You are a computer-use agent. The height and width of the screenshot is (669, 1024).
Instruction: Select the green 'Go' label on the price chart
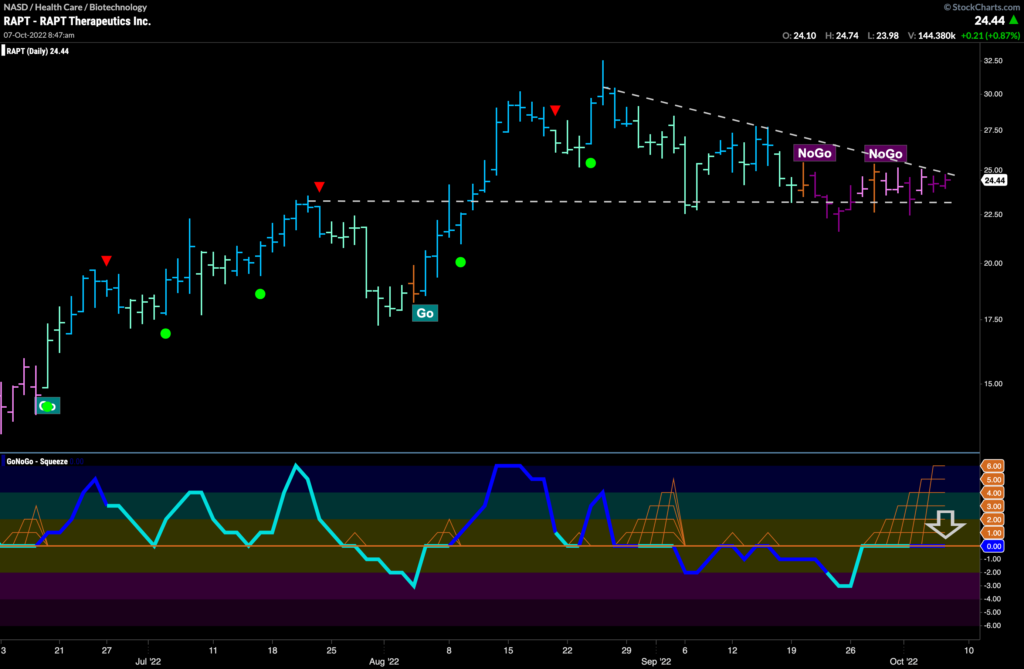[424, 313]
